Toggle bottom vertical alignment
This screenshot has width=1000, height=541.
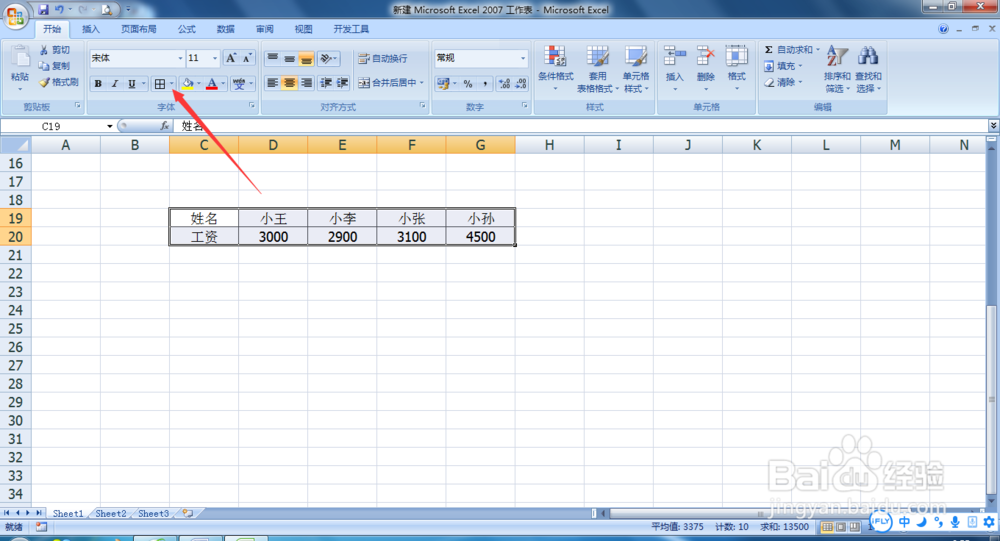[x=306, y=59]
